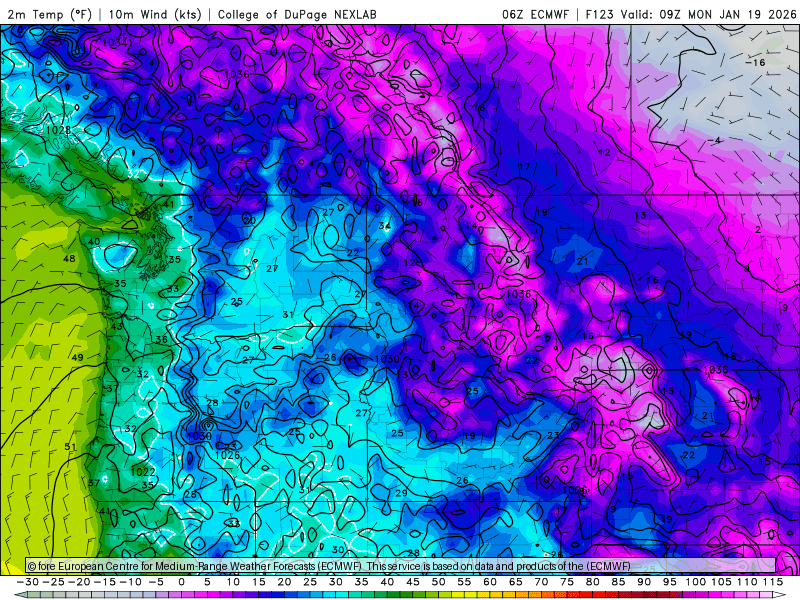
Task: Click the "45" label on the color scale
Action: click(x=413, y=582)
